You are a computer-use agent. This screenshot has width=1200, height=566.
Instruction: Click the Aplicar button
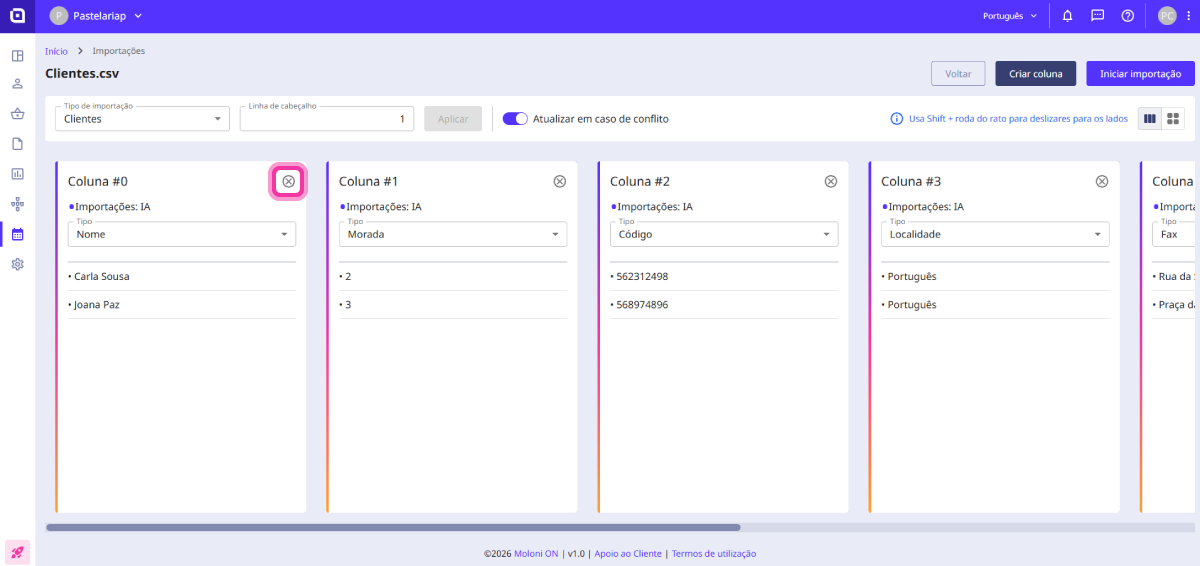[x=453, y=118]
